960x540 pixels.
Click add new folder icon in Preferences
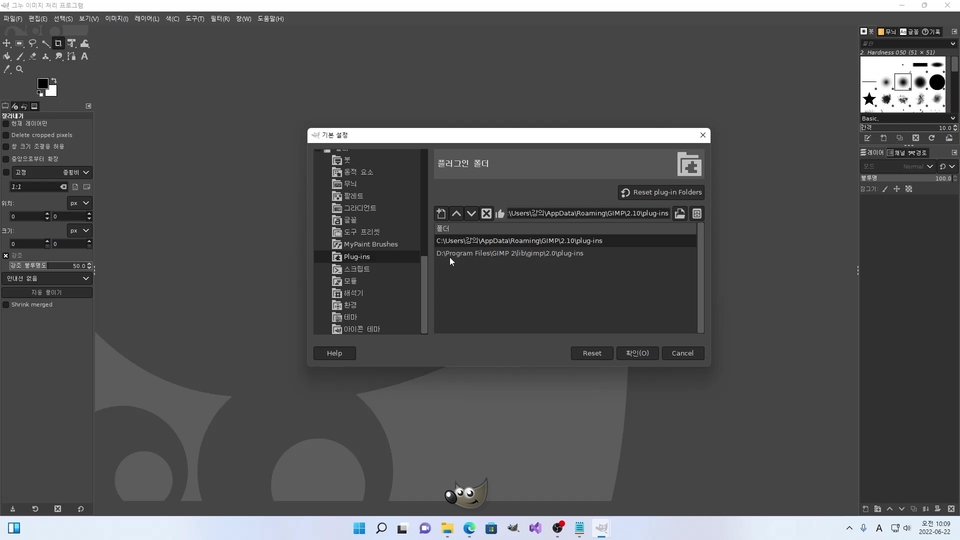point(441,214)
